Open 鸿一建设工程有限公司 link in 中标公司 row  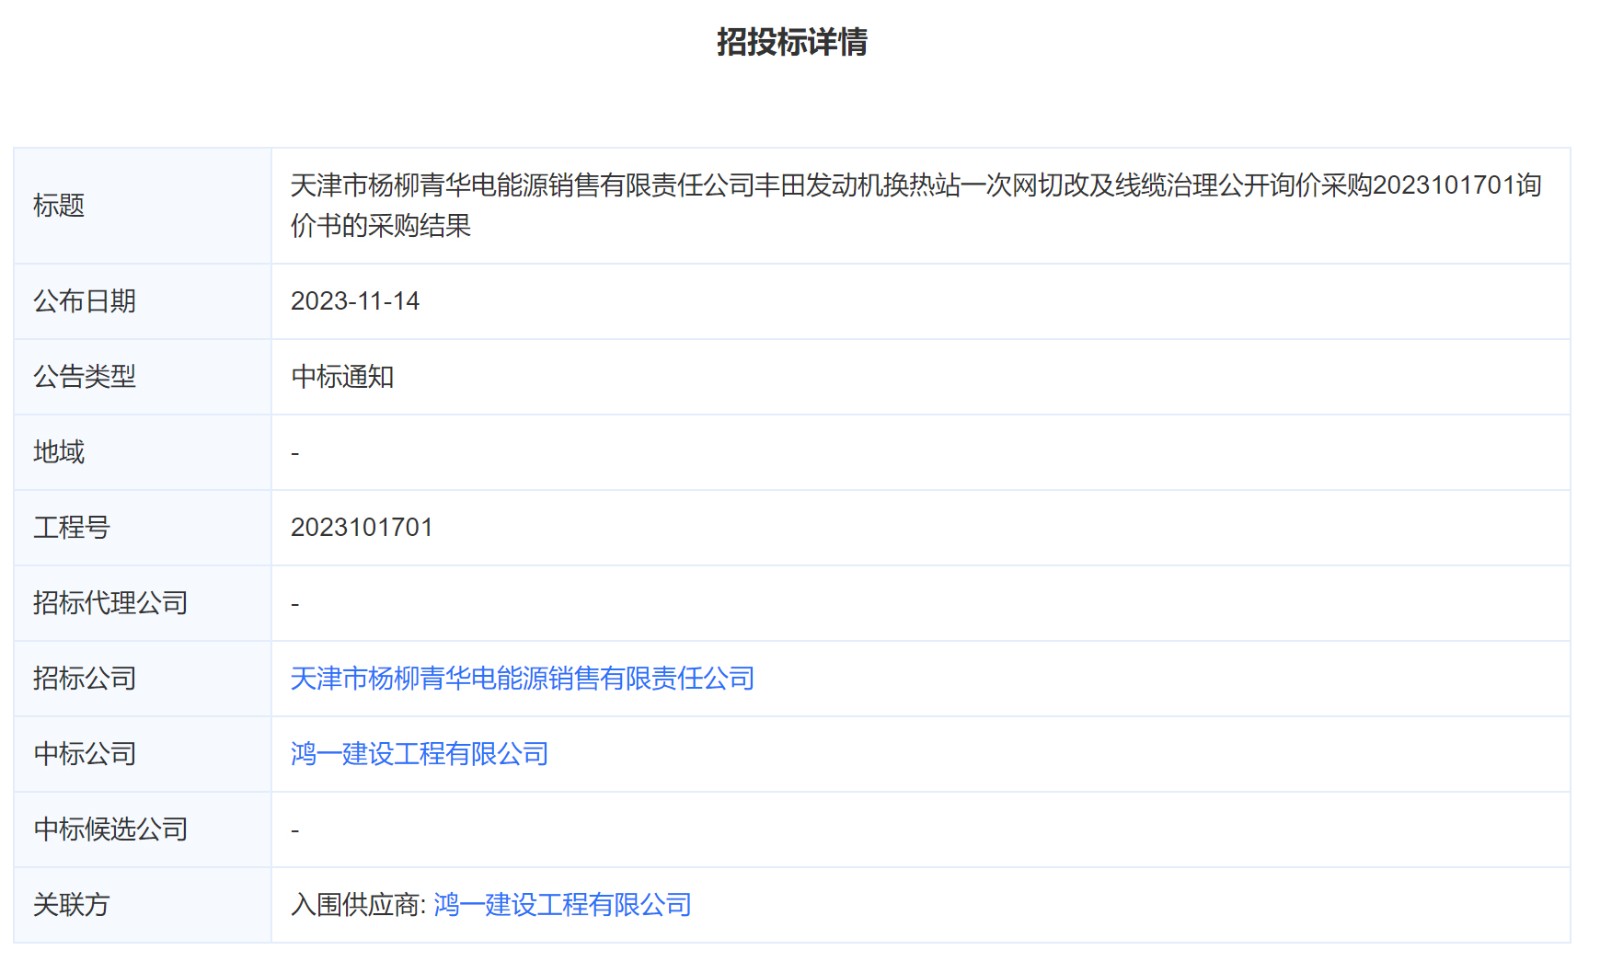click(x=419, y=754)
